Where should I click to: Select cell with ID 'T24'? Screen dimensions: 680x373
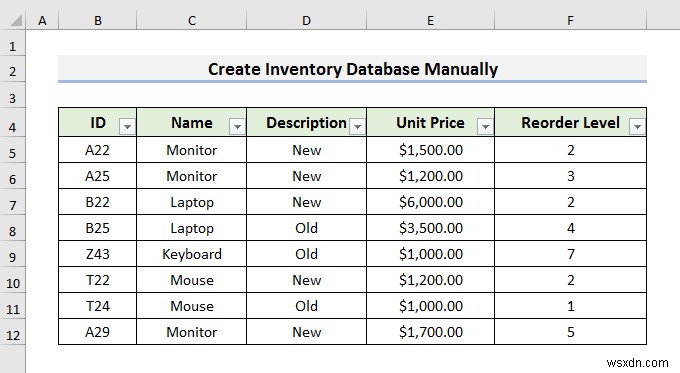[98, 306]
